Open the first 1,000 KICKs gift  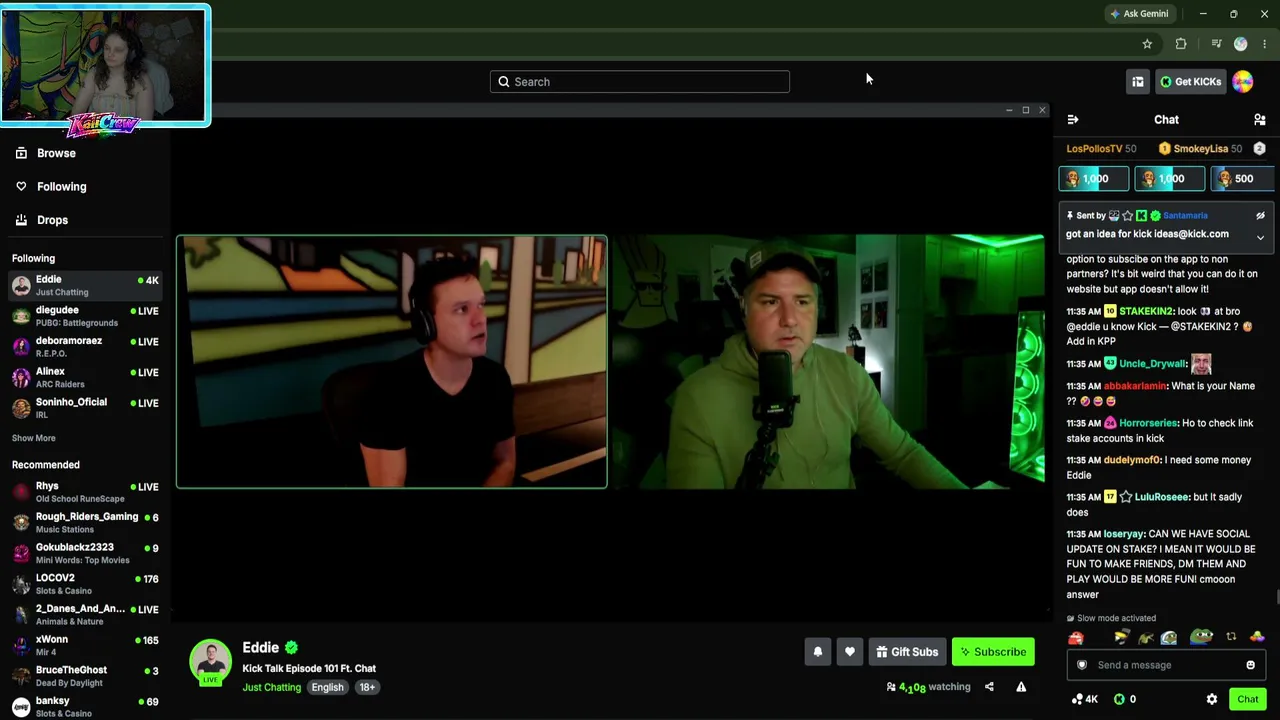1094,179
